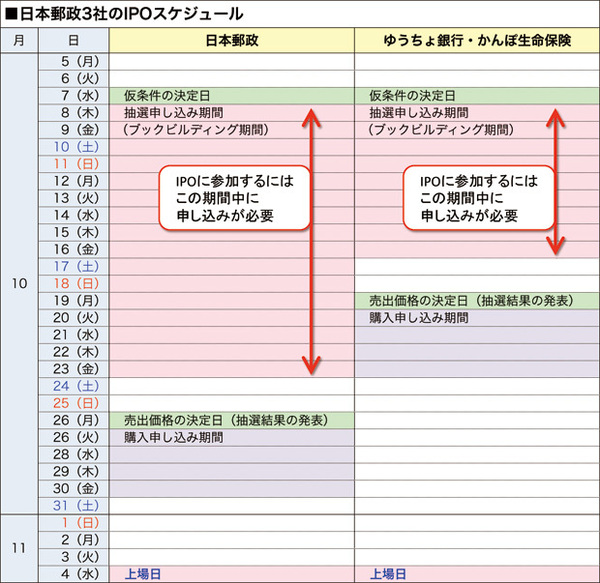Image resolution: width=600 pixels, height=583 pixels.
Task: Click the '8 (木)' date cell
Action: (73, 112)
